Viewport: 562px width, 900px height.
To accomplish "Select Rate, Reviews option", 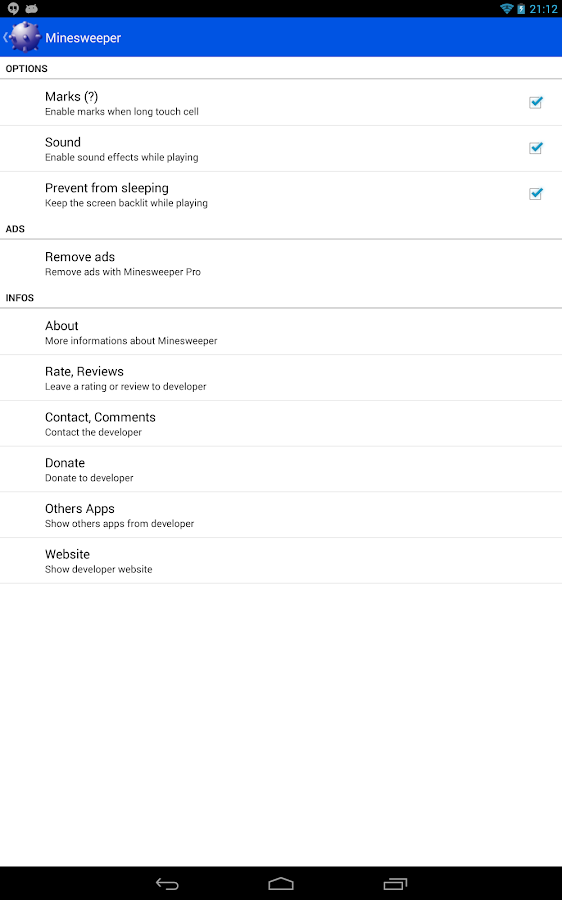I will click(x=281, y=378).
